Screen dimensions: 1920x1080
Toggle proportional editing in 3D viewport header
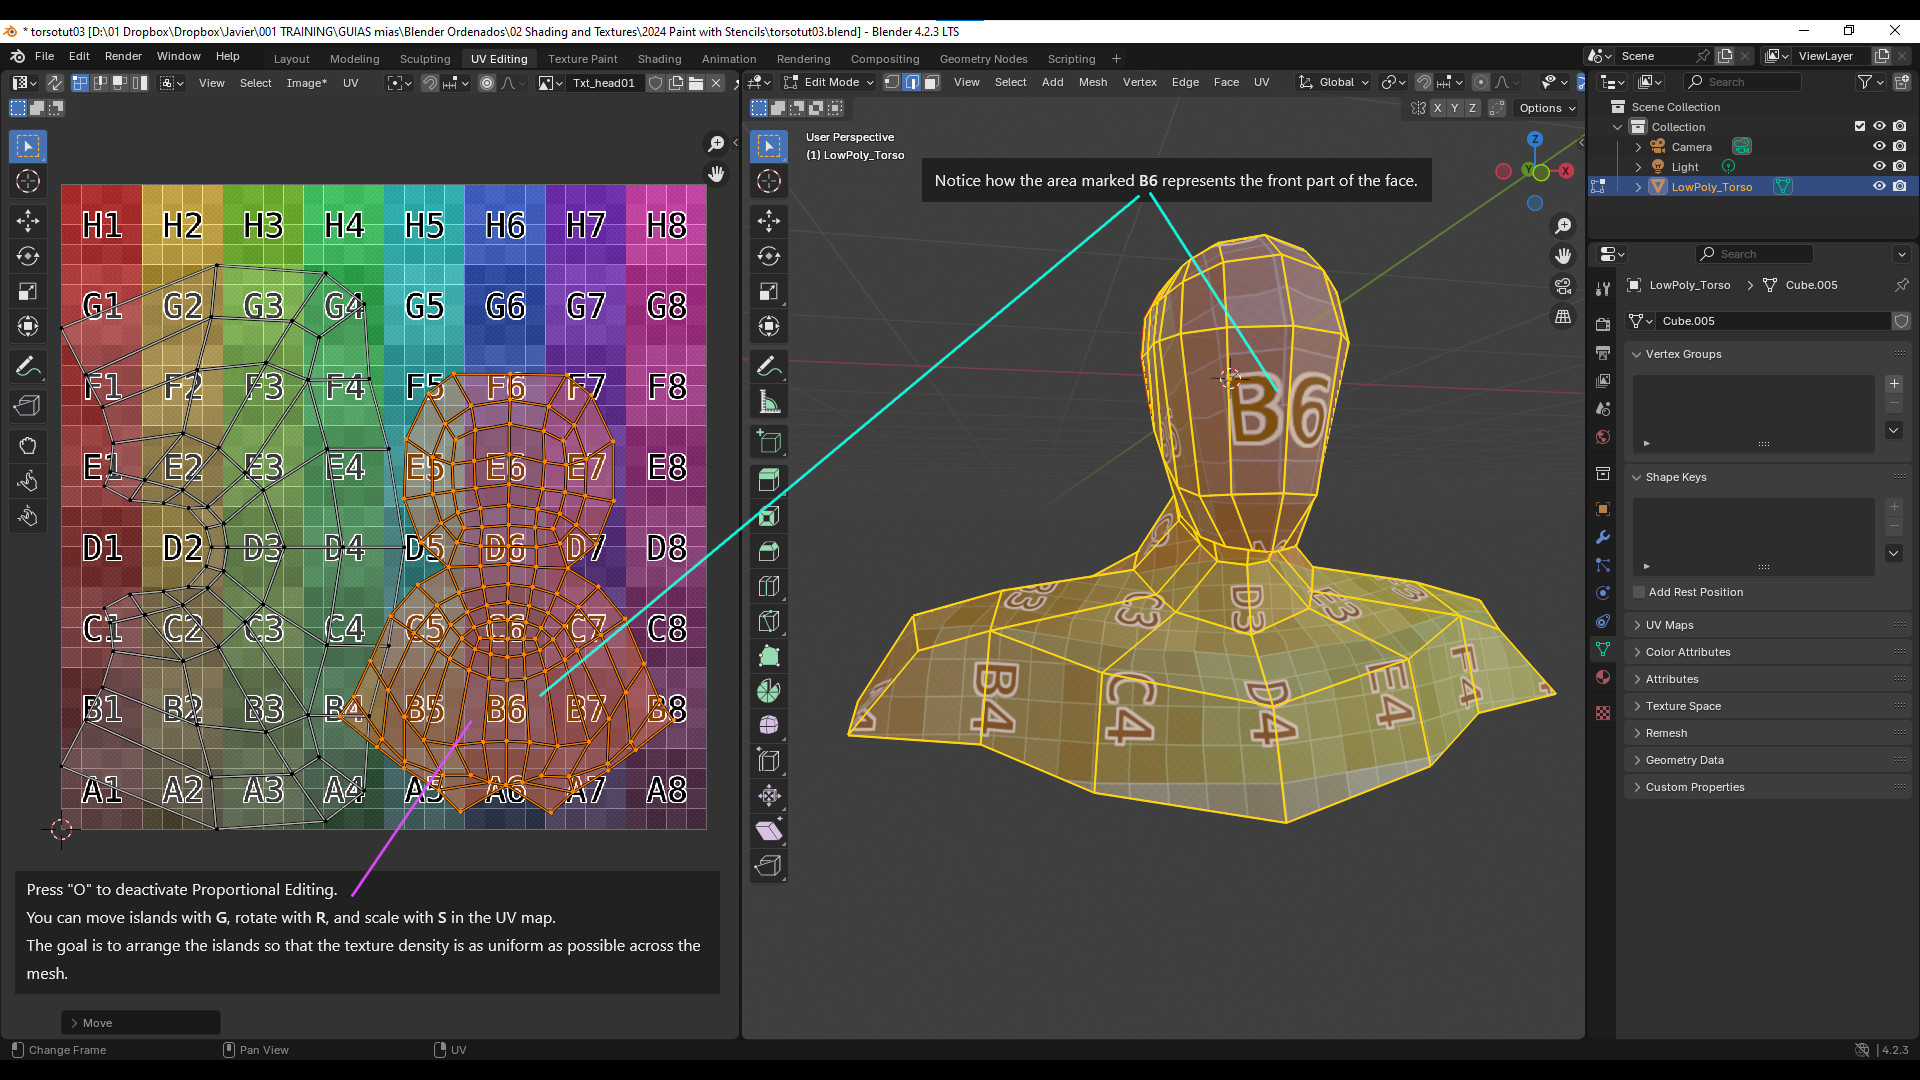coord(1481,82)
